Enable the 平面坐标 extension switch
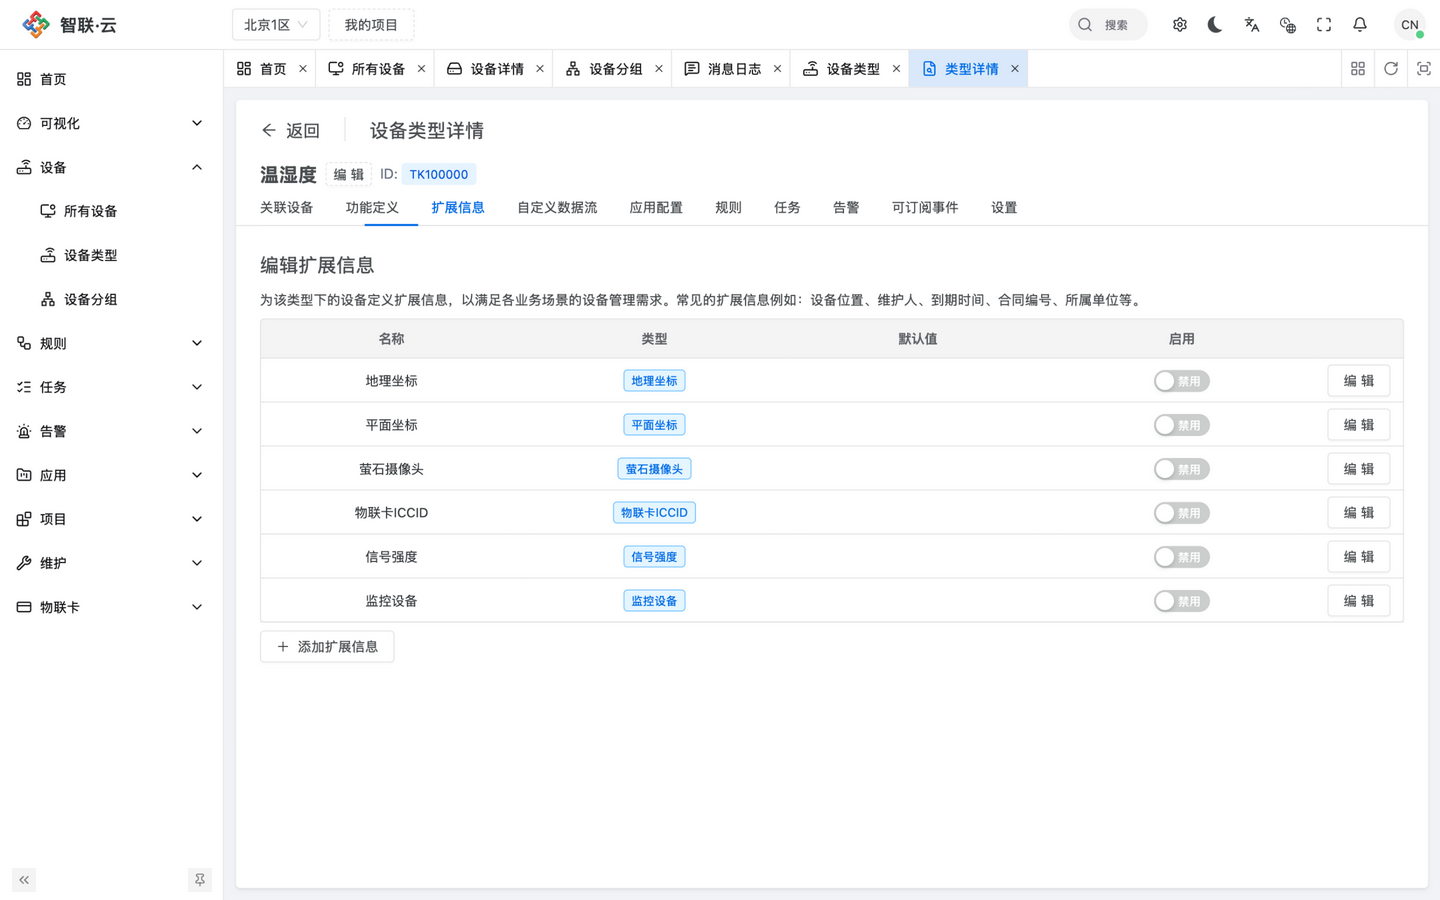1440x900 pixels. (1181, 425)
